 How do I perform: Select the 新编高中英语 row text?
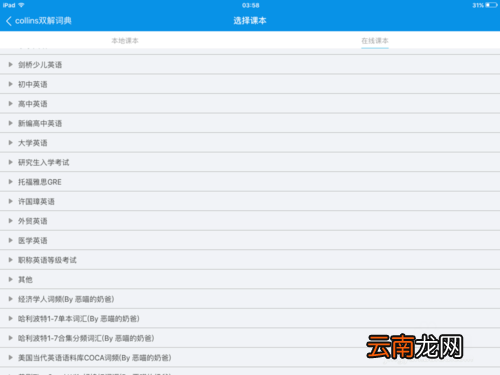click(x=40, y=123)
